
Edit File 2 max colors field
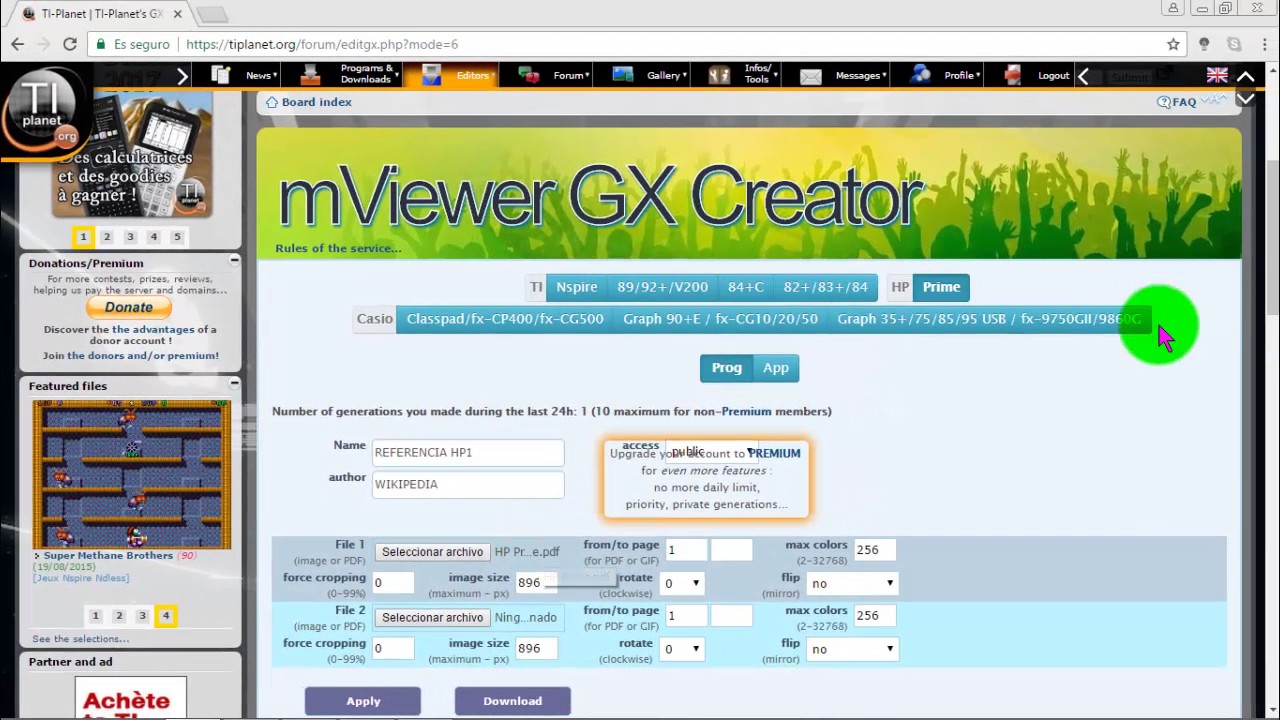click(874, 616)
